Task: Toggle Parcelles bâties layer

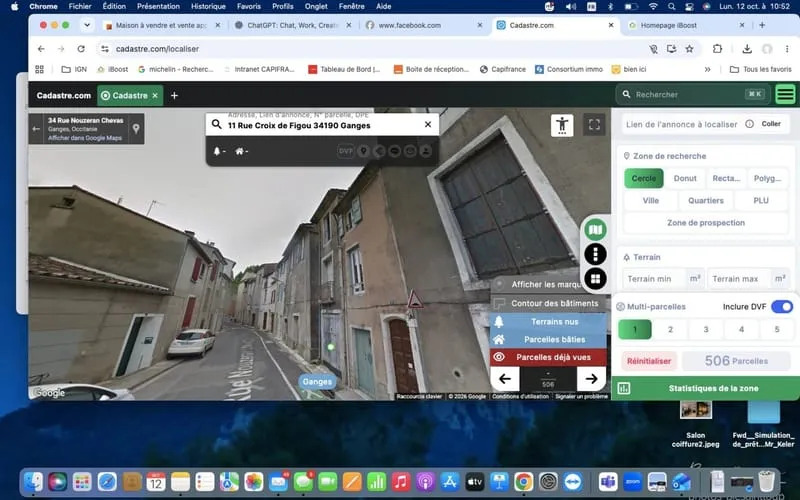Action: coord(548,339)
